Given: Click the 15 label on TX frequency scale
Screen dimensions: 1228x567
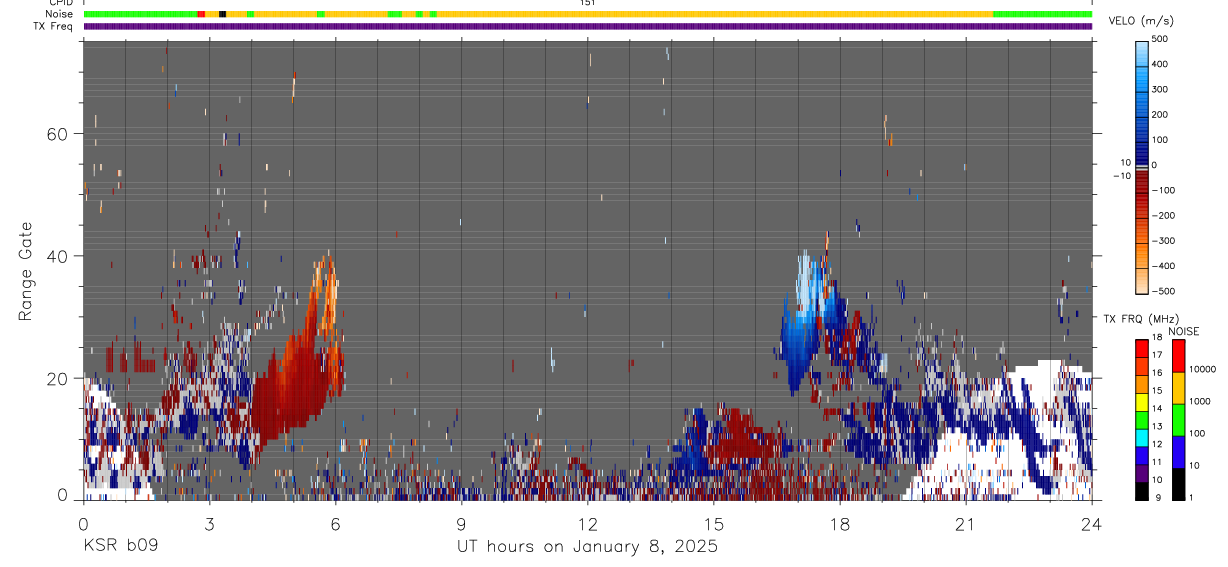Looking at the screenshot, I should [x=1156, y=391].
